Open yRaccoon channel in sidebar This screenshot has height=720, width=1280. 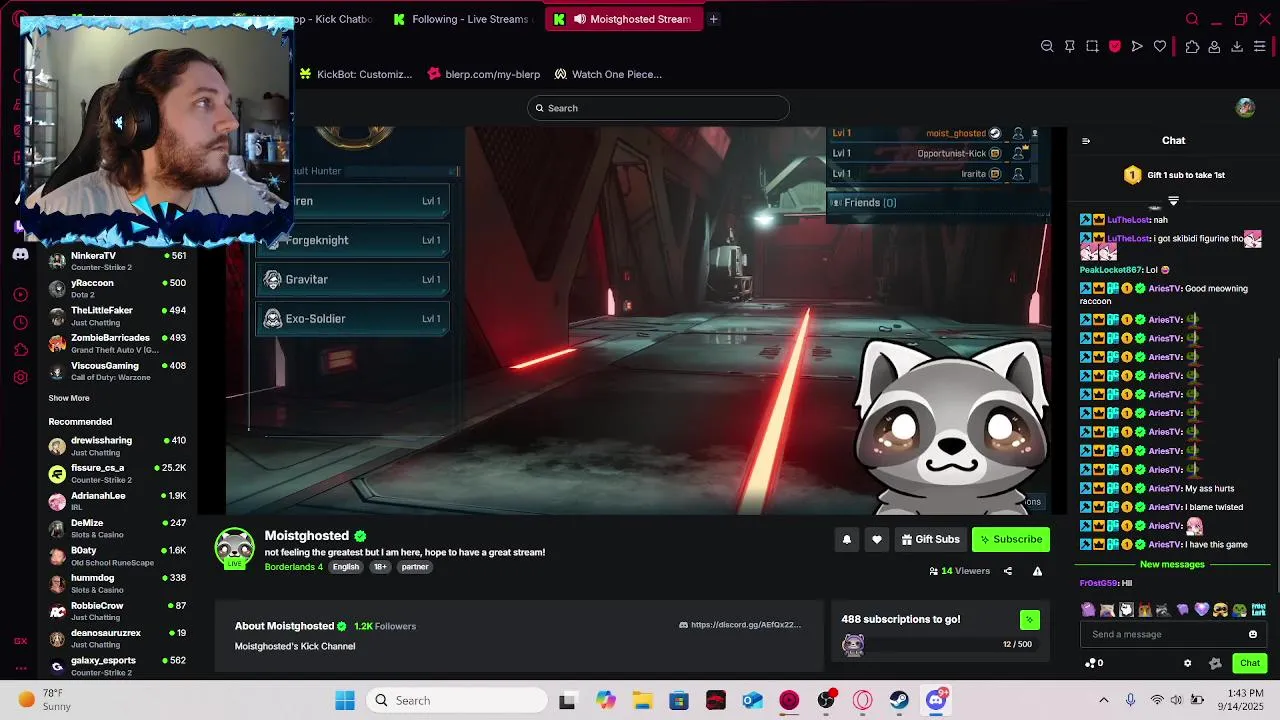(x=117, y=288)
